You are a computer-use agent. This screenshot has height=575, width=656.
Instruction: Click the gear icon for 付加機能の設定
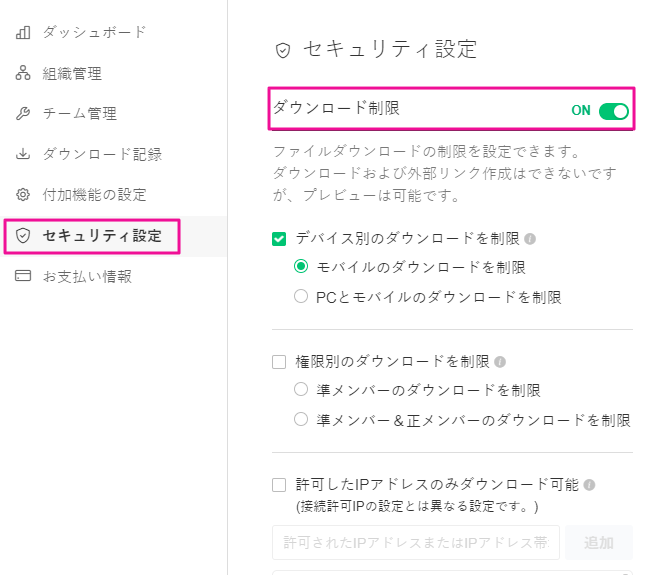click(x=23, y=195)
